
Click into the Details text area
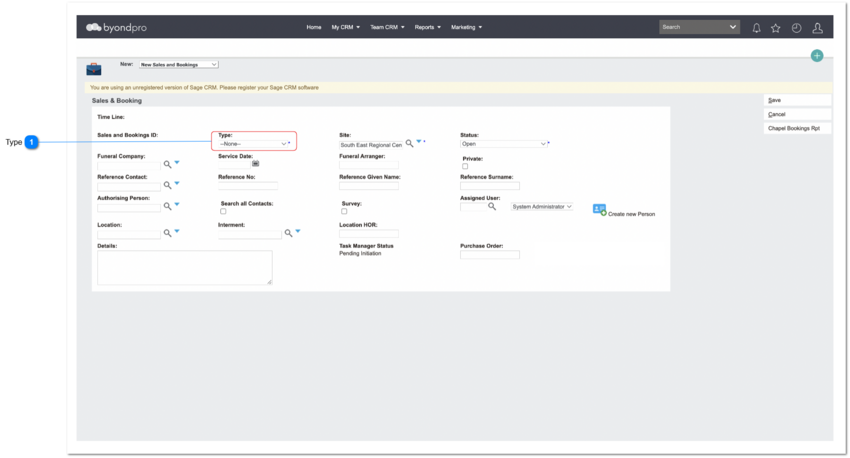click(185, 267)
